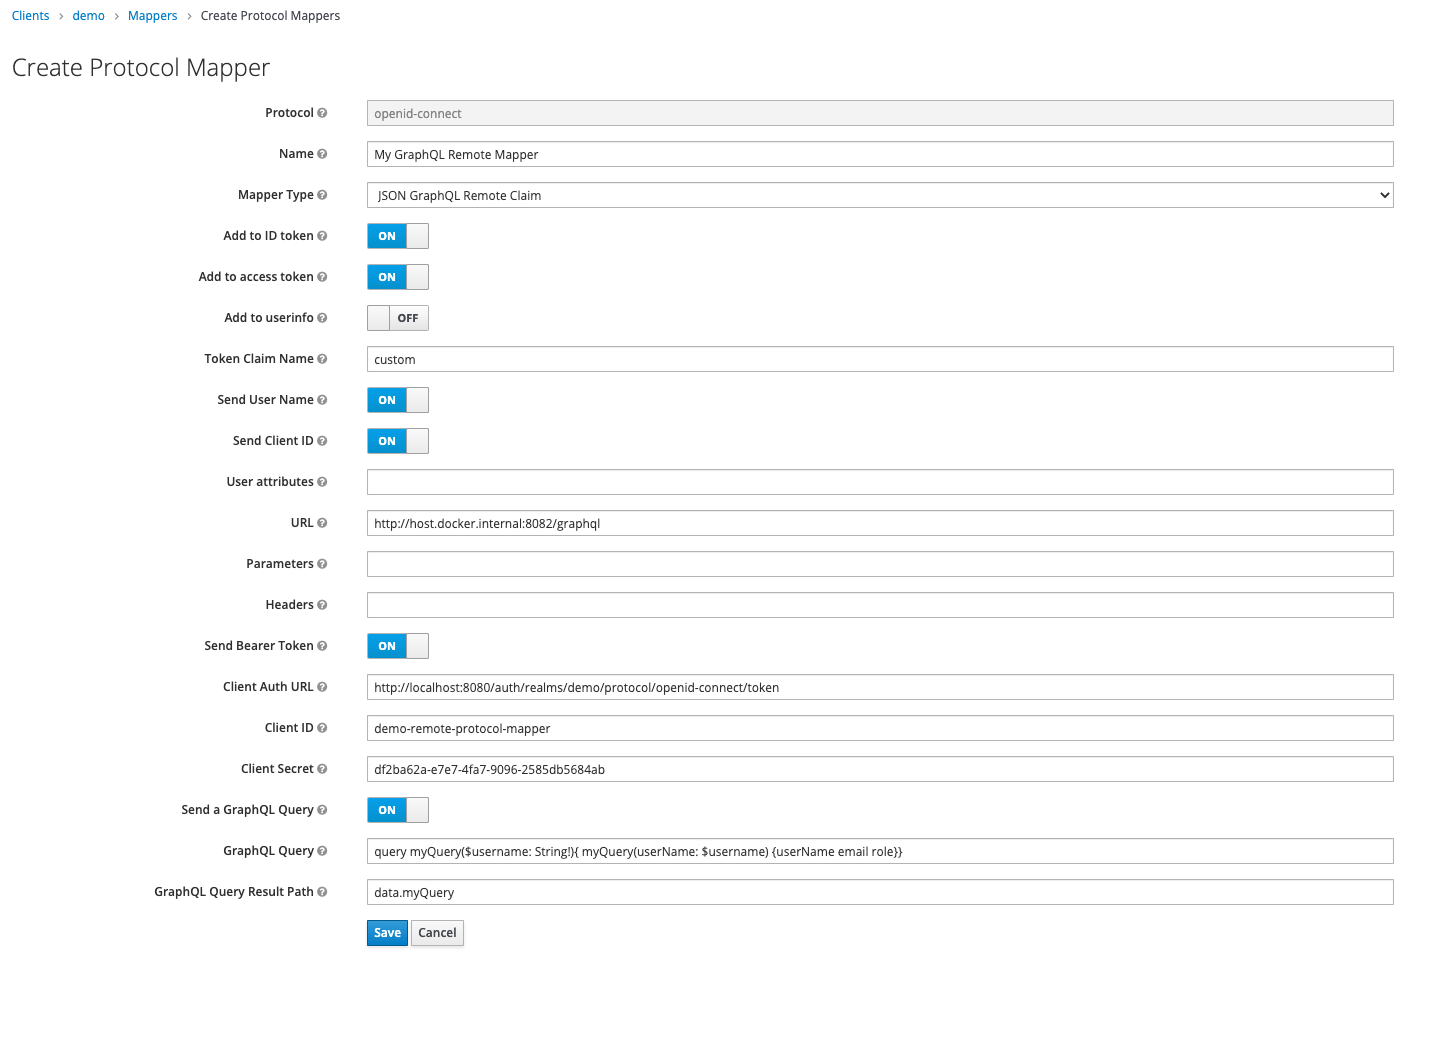1449x1045 pixels.
Task: Click the Parameters help icon
Action: pos(322,564)
